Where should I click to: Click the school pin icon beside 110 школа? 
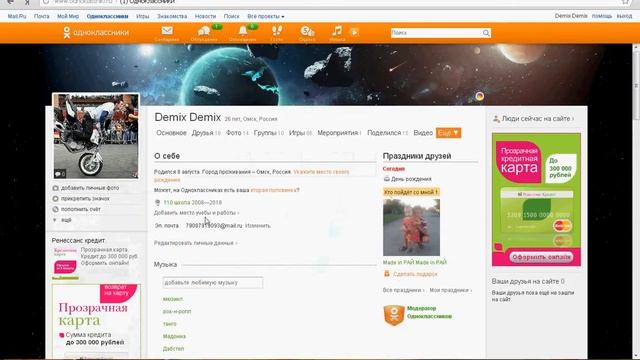point(158,202)
